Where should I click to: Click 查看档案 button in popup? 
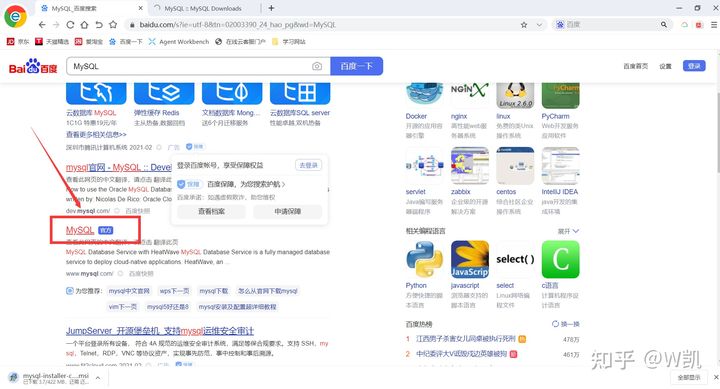click(211, 212)
